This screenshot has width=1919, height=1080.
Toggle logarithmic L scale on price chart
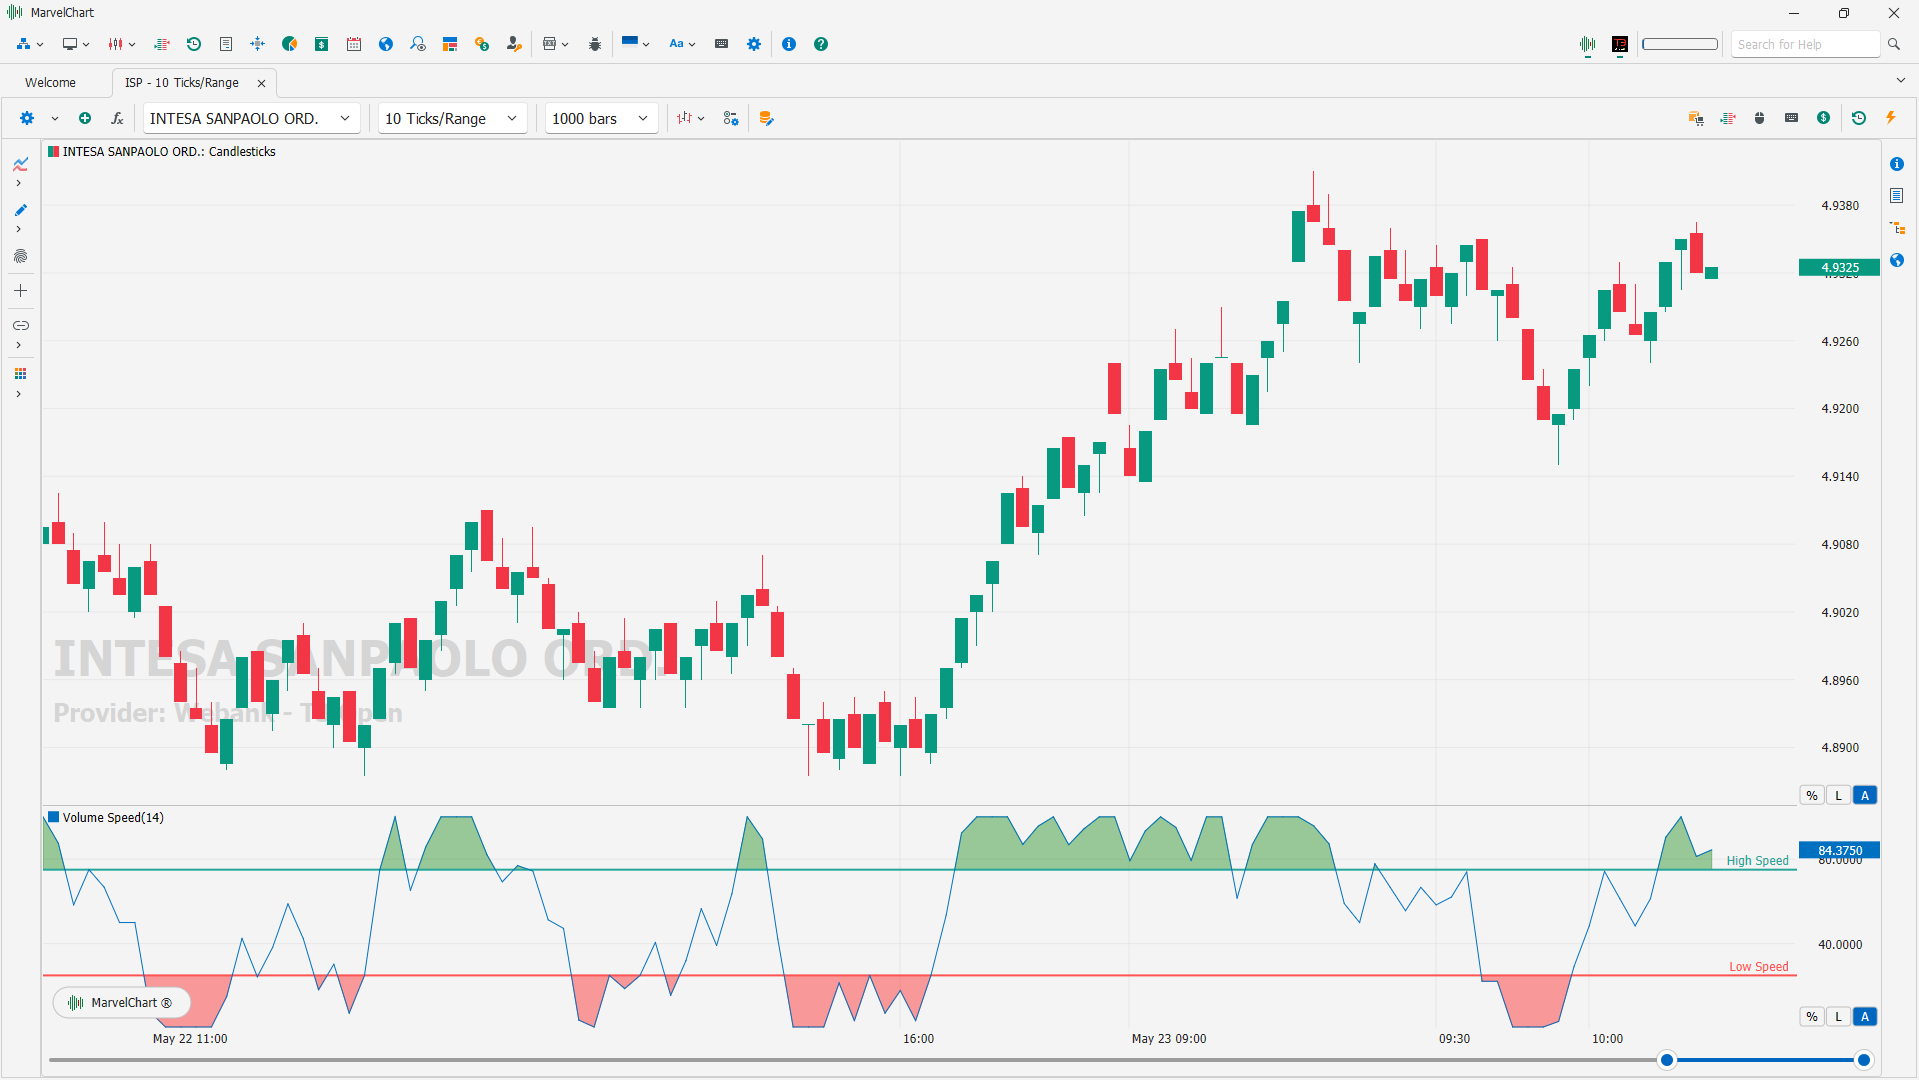point(1838,796)
